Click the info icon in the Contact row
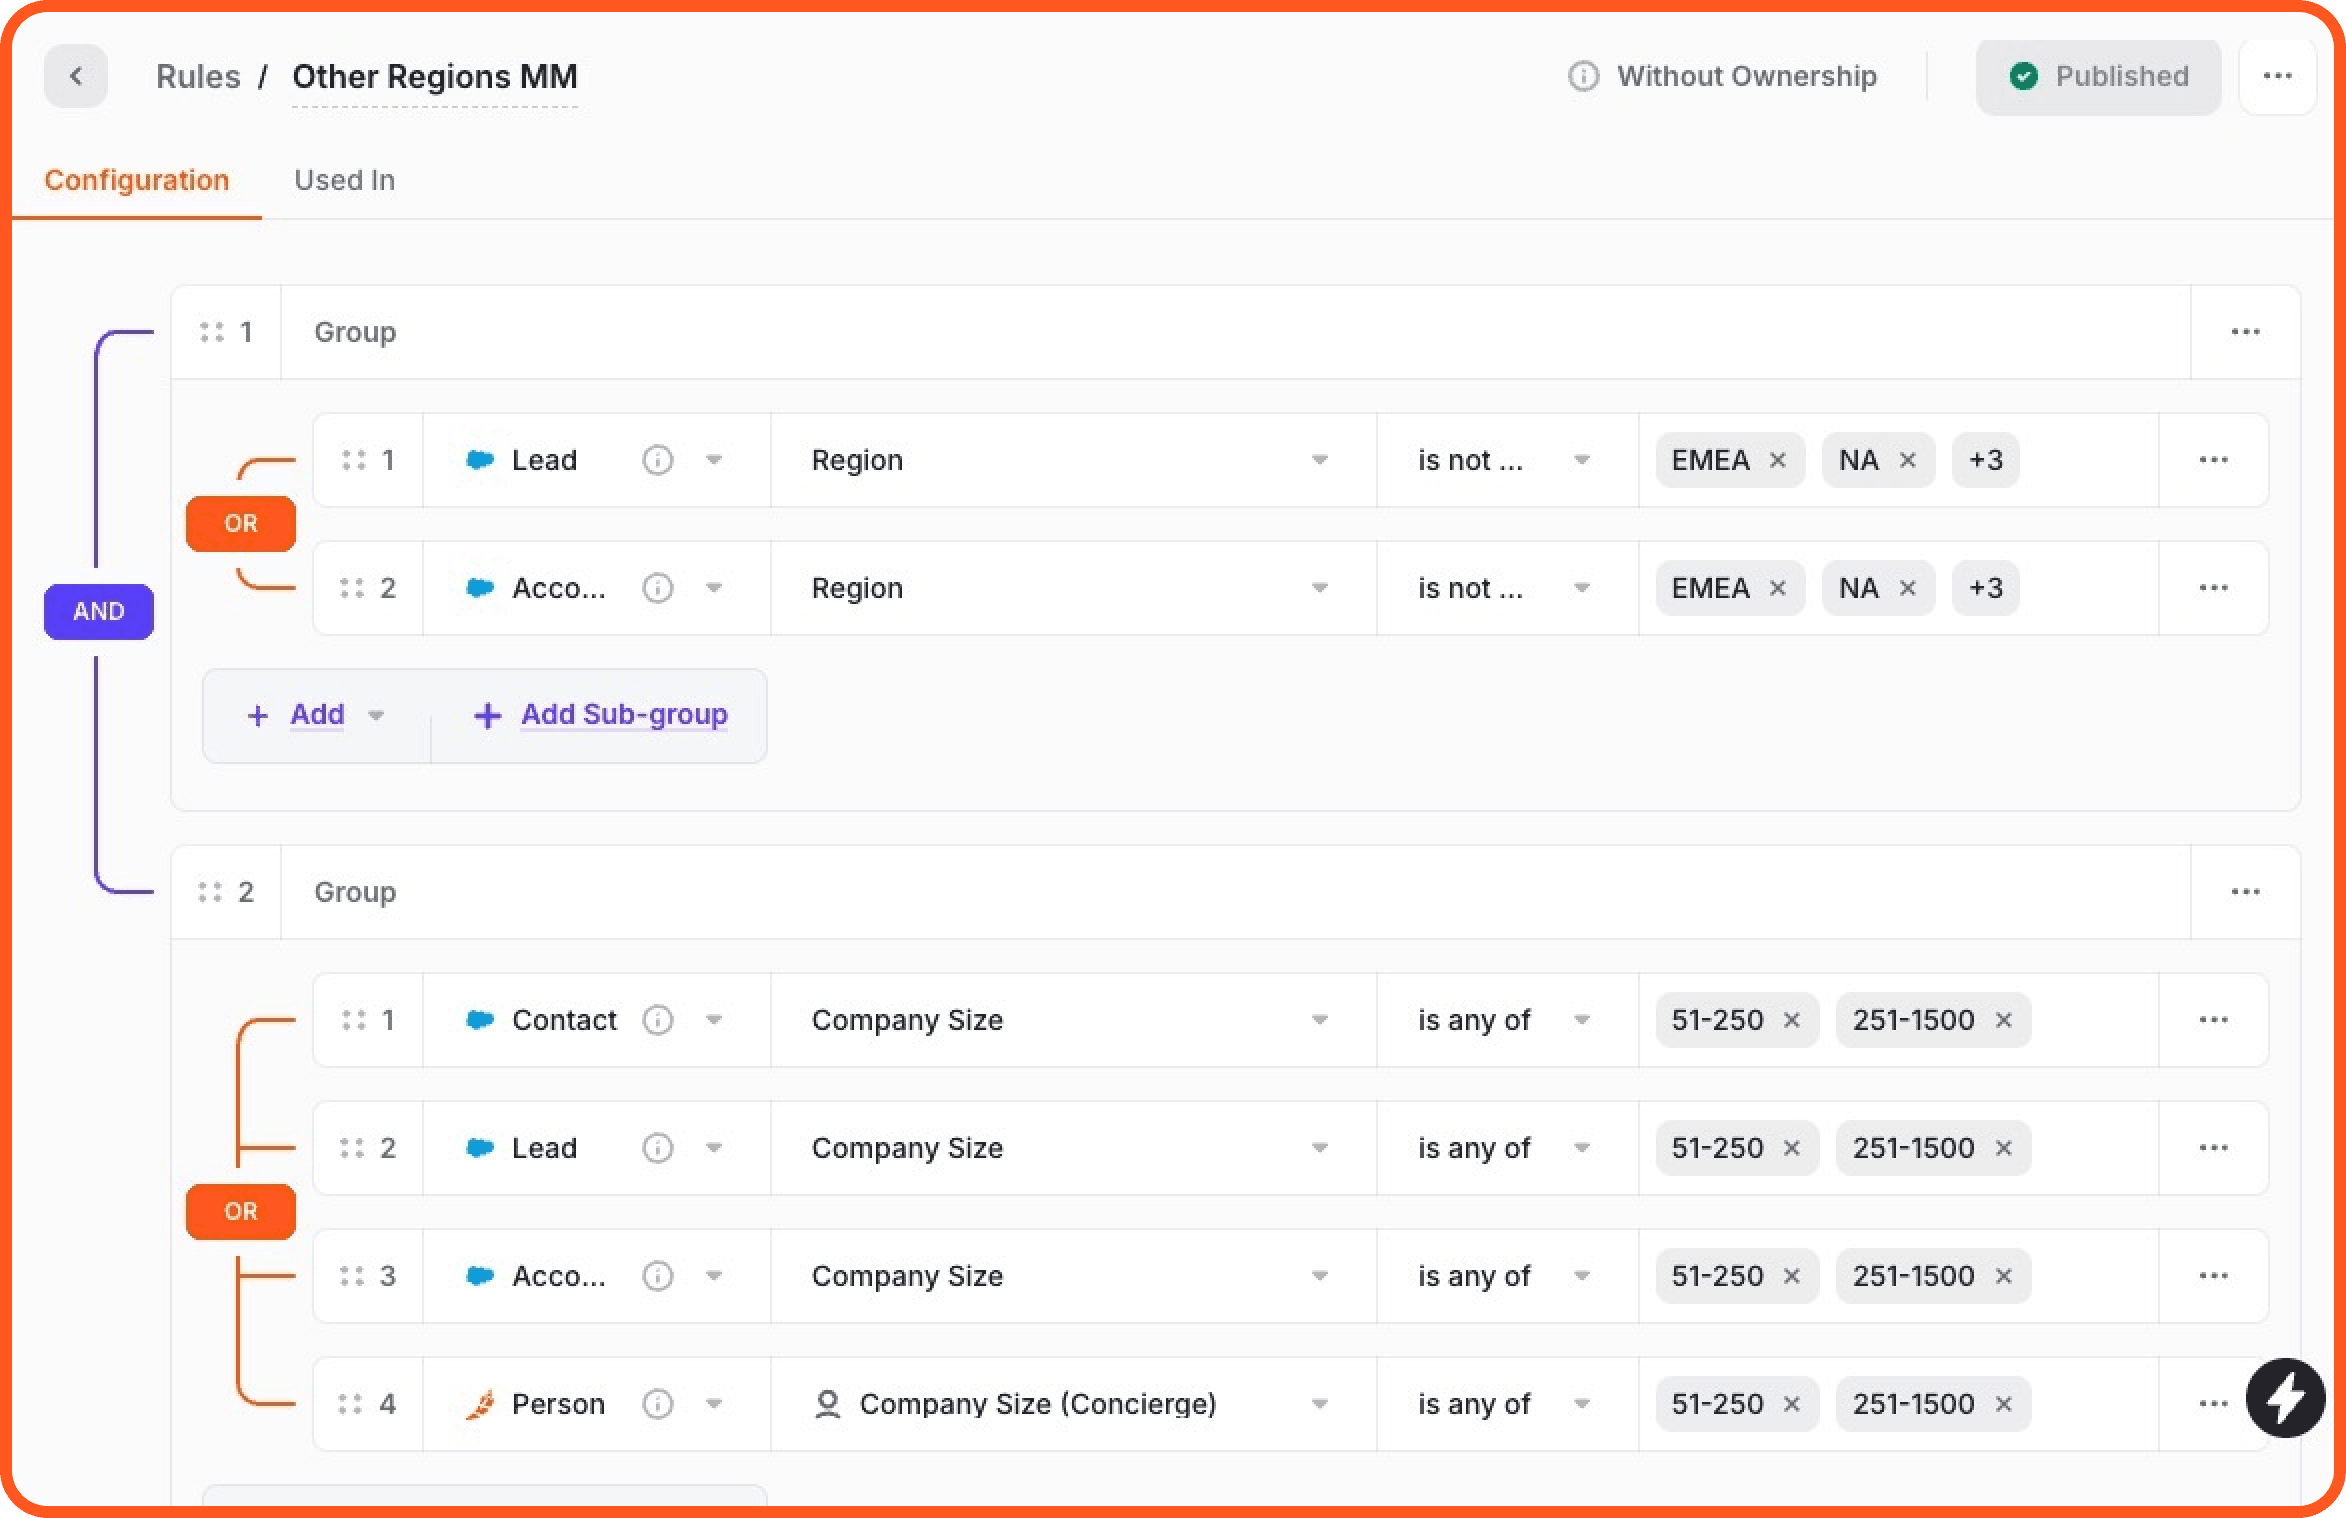 pyautogui.click(x=657, y=1020)
